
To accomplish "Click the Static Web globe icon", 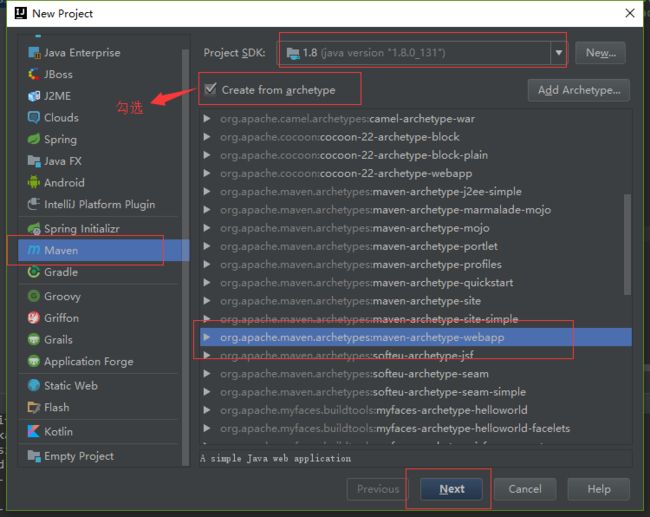I will (34, 385).
